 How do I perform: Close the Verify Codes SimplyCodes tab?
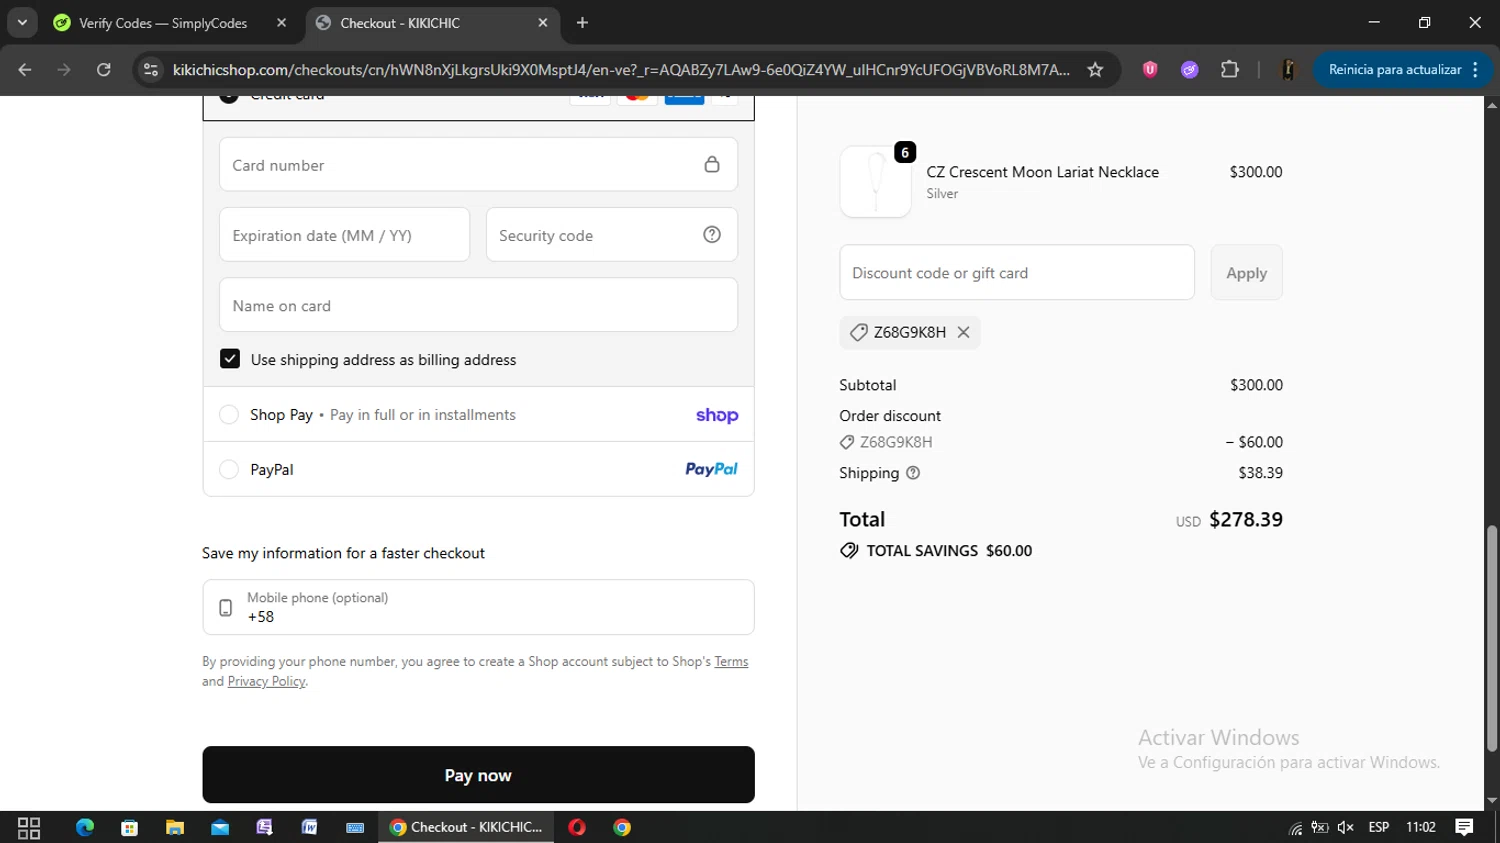click(281, 22)
